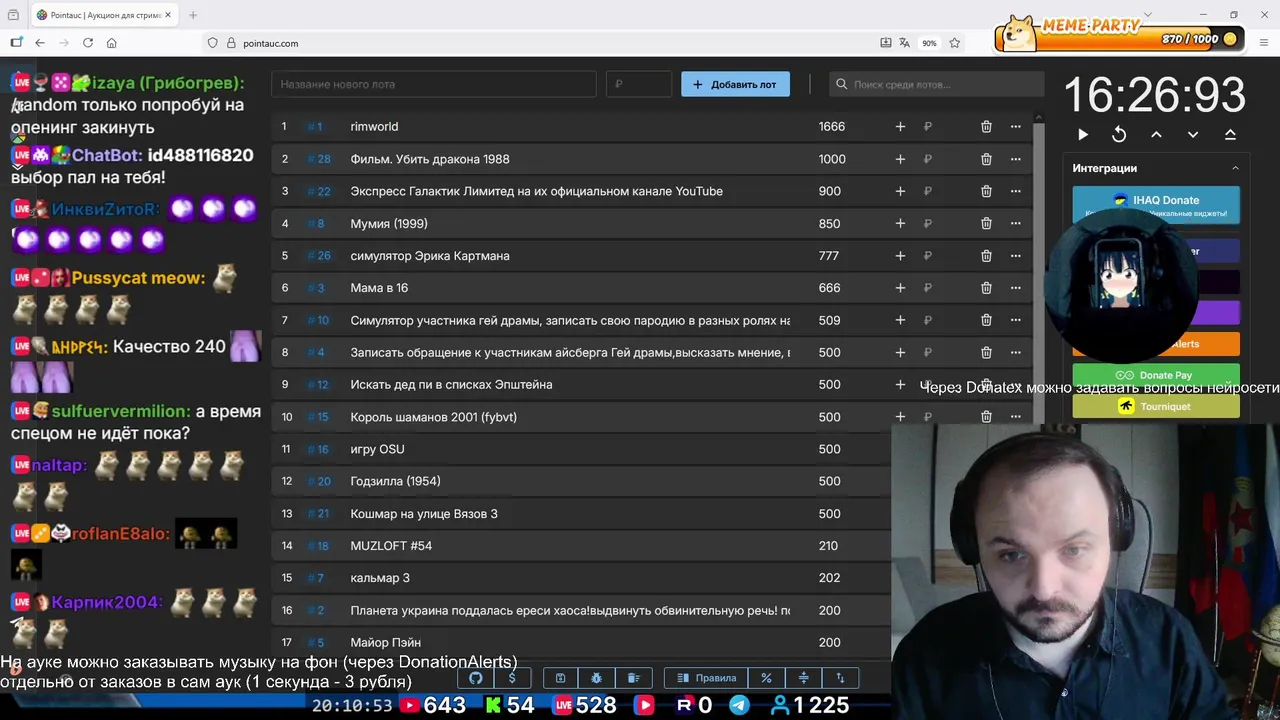
Task: Click plus icon for Король шаманов lot
Action: (900, 417)
